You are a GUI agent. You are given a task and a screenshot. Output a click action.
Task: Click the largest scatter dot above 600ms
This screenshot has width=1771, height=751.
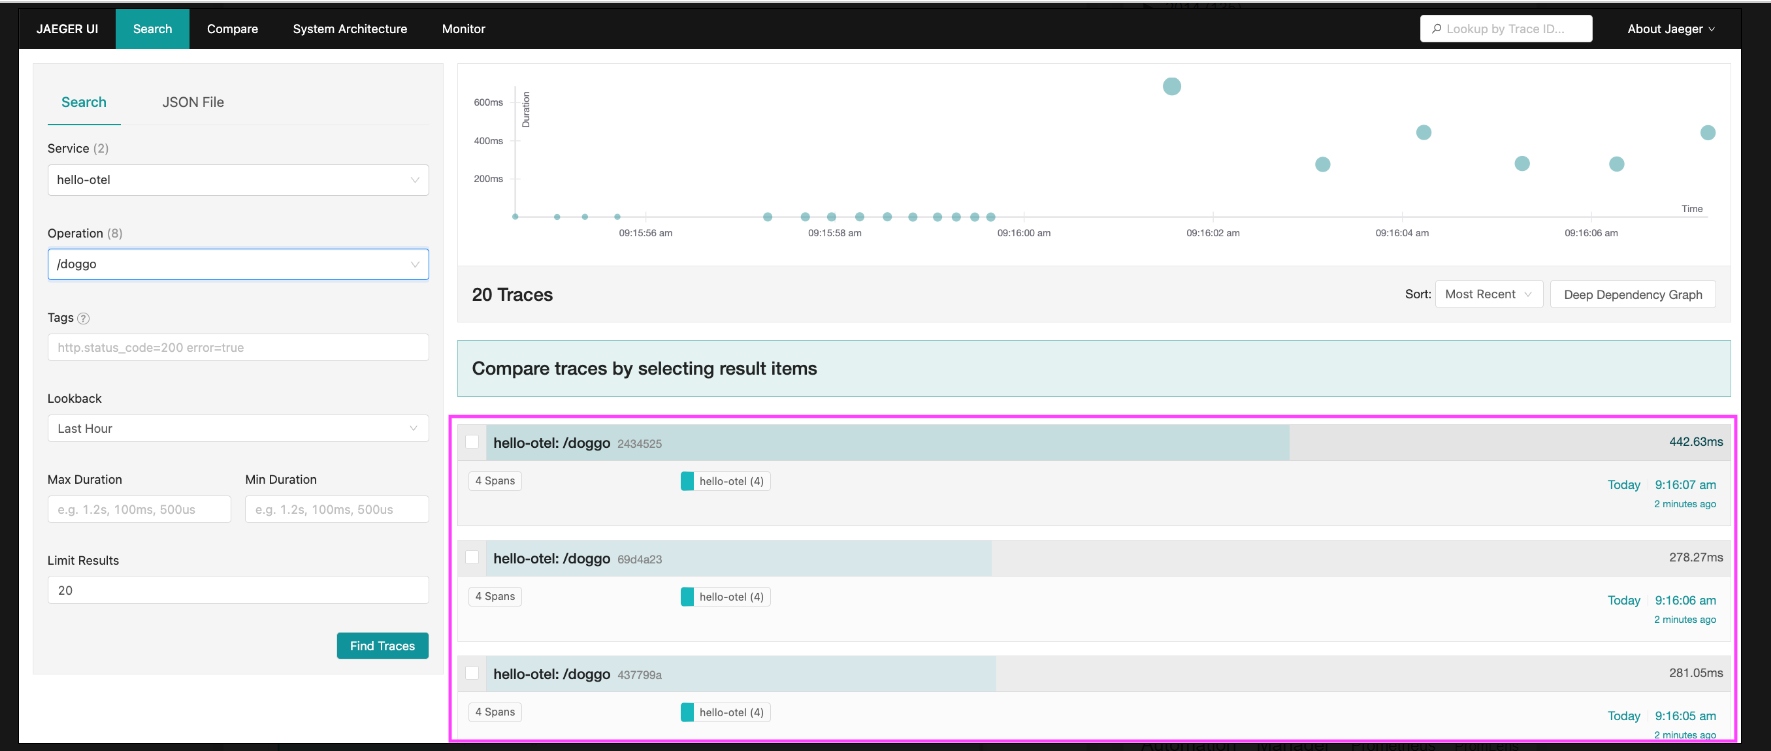(1172, 86)
